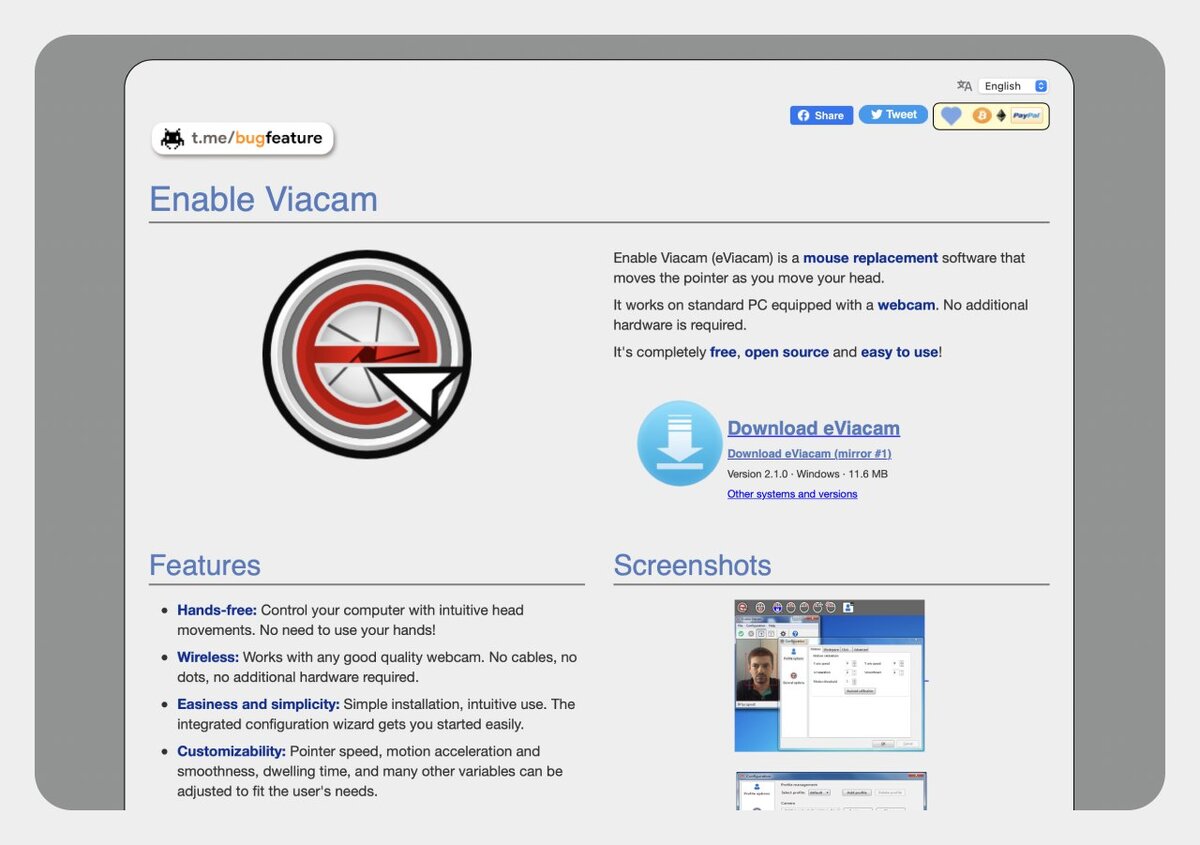Open Download eViacam (mirror #1) link
The height and width of the screenshot is (845, 1200).
[809, 454]
